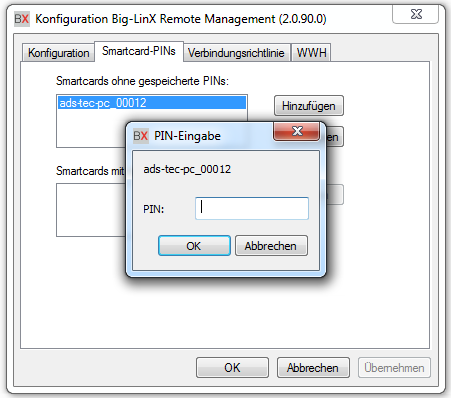Click the BX icon in PIN-Eingabe dialog

click(x=140, y=136)
